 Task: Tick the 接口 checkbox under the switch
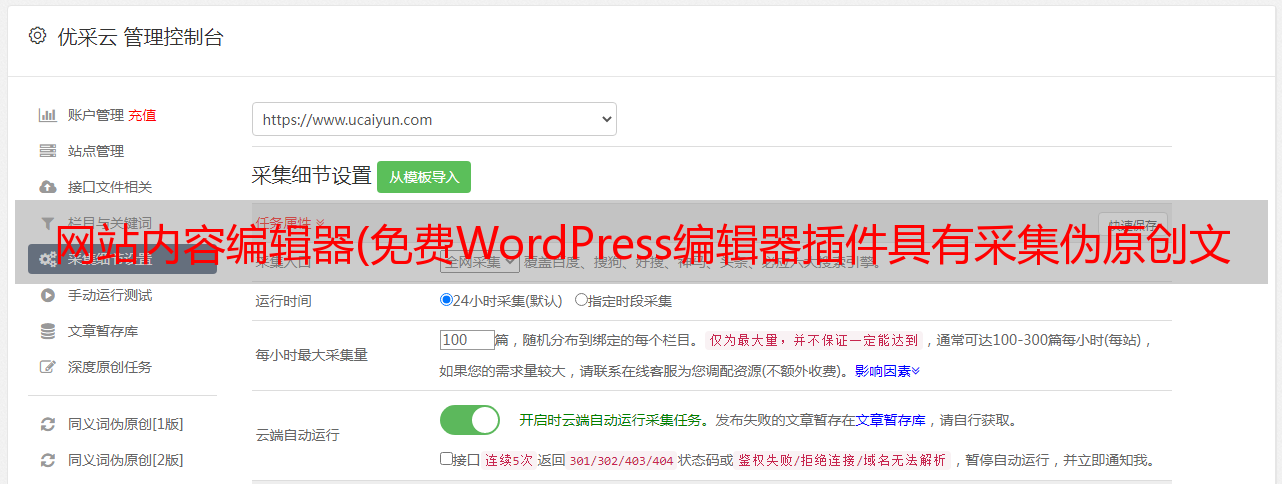pos(446,459)
